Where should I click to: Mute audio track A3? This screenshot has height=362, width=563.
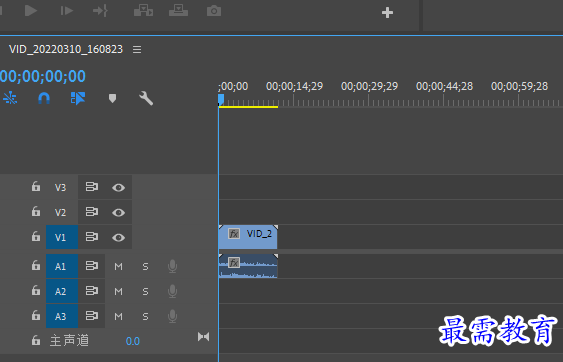coord(118,316)
